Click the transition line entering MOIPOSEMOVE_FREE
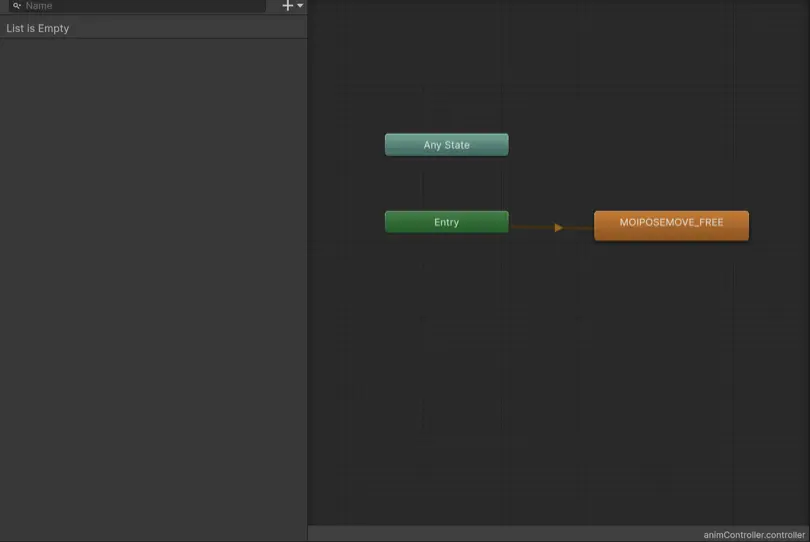This screenshot has width=810, height=542. [x=580, y=228]
